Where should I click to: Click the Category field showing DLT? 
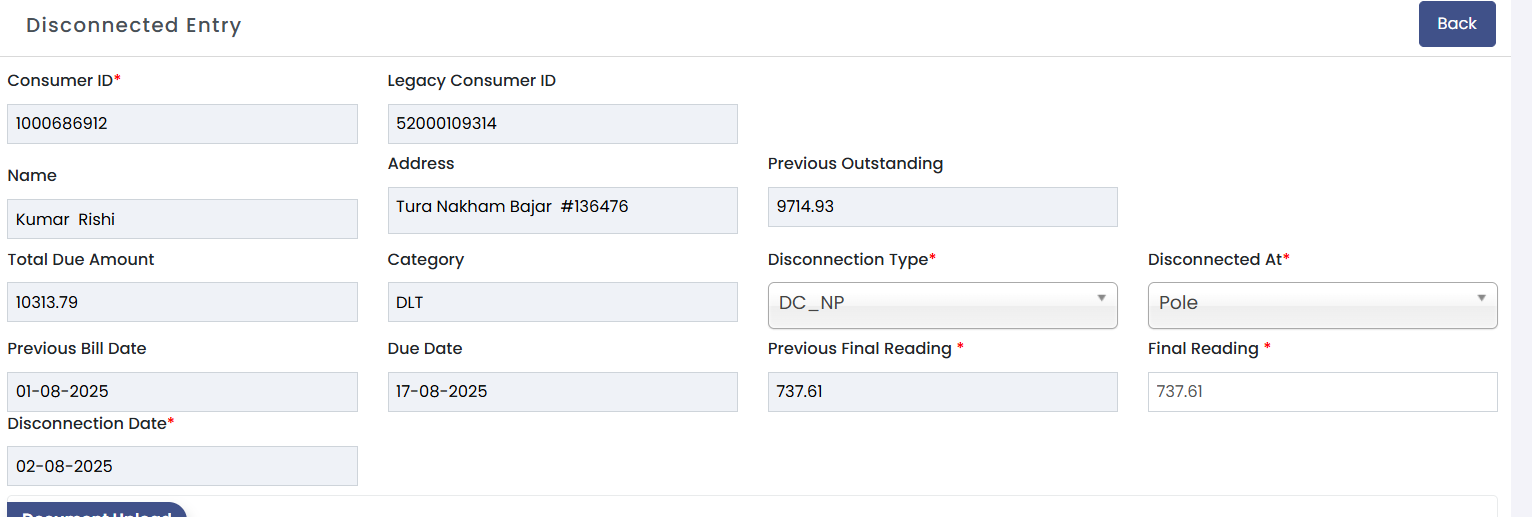562,302
